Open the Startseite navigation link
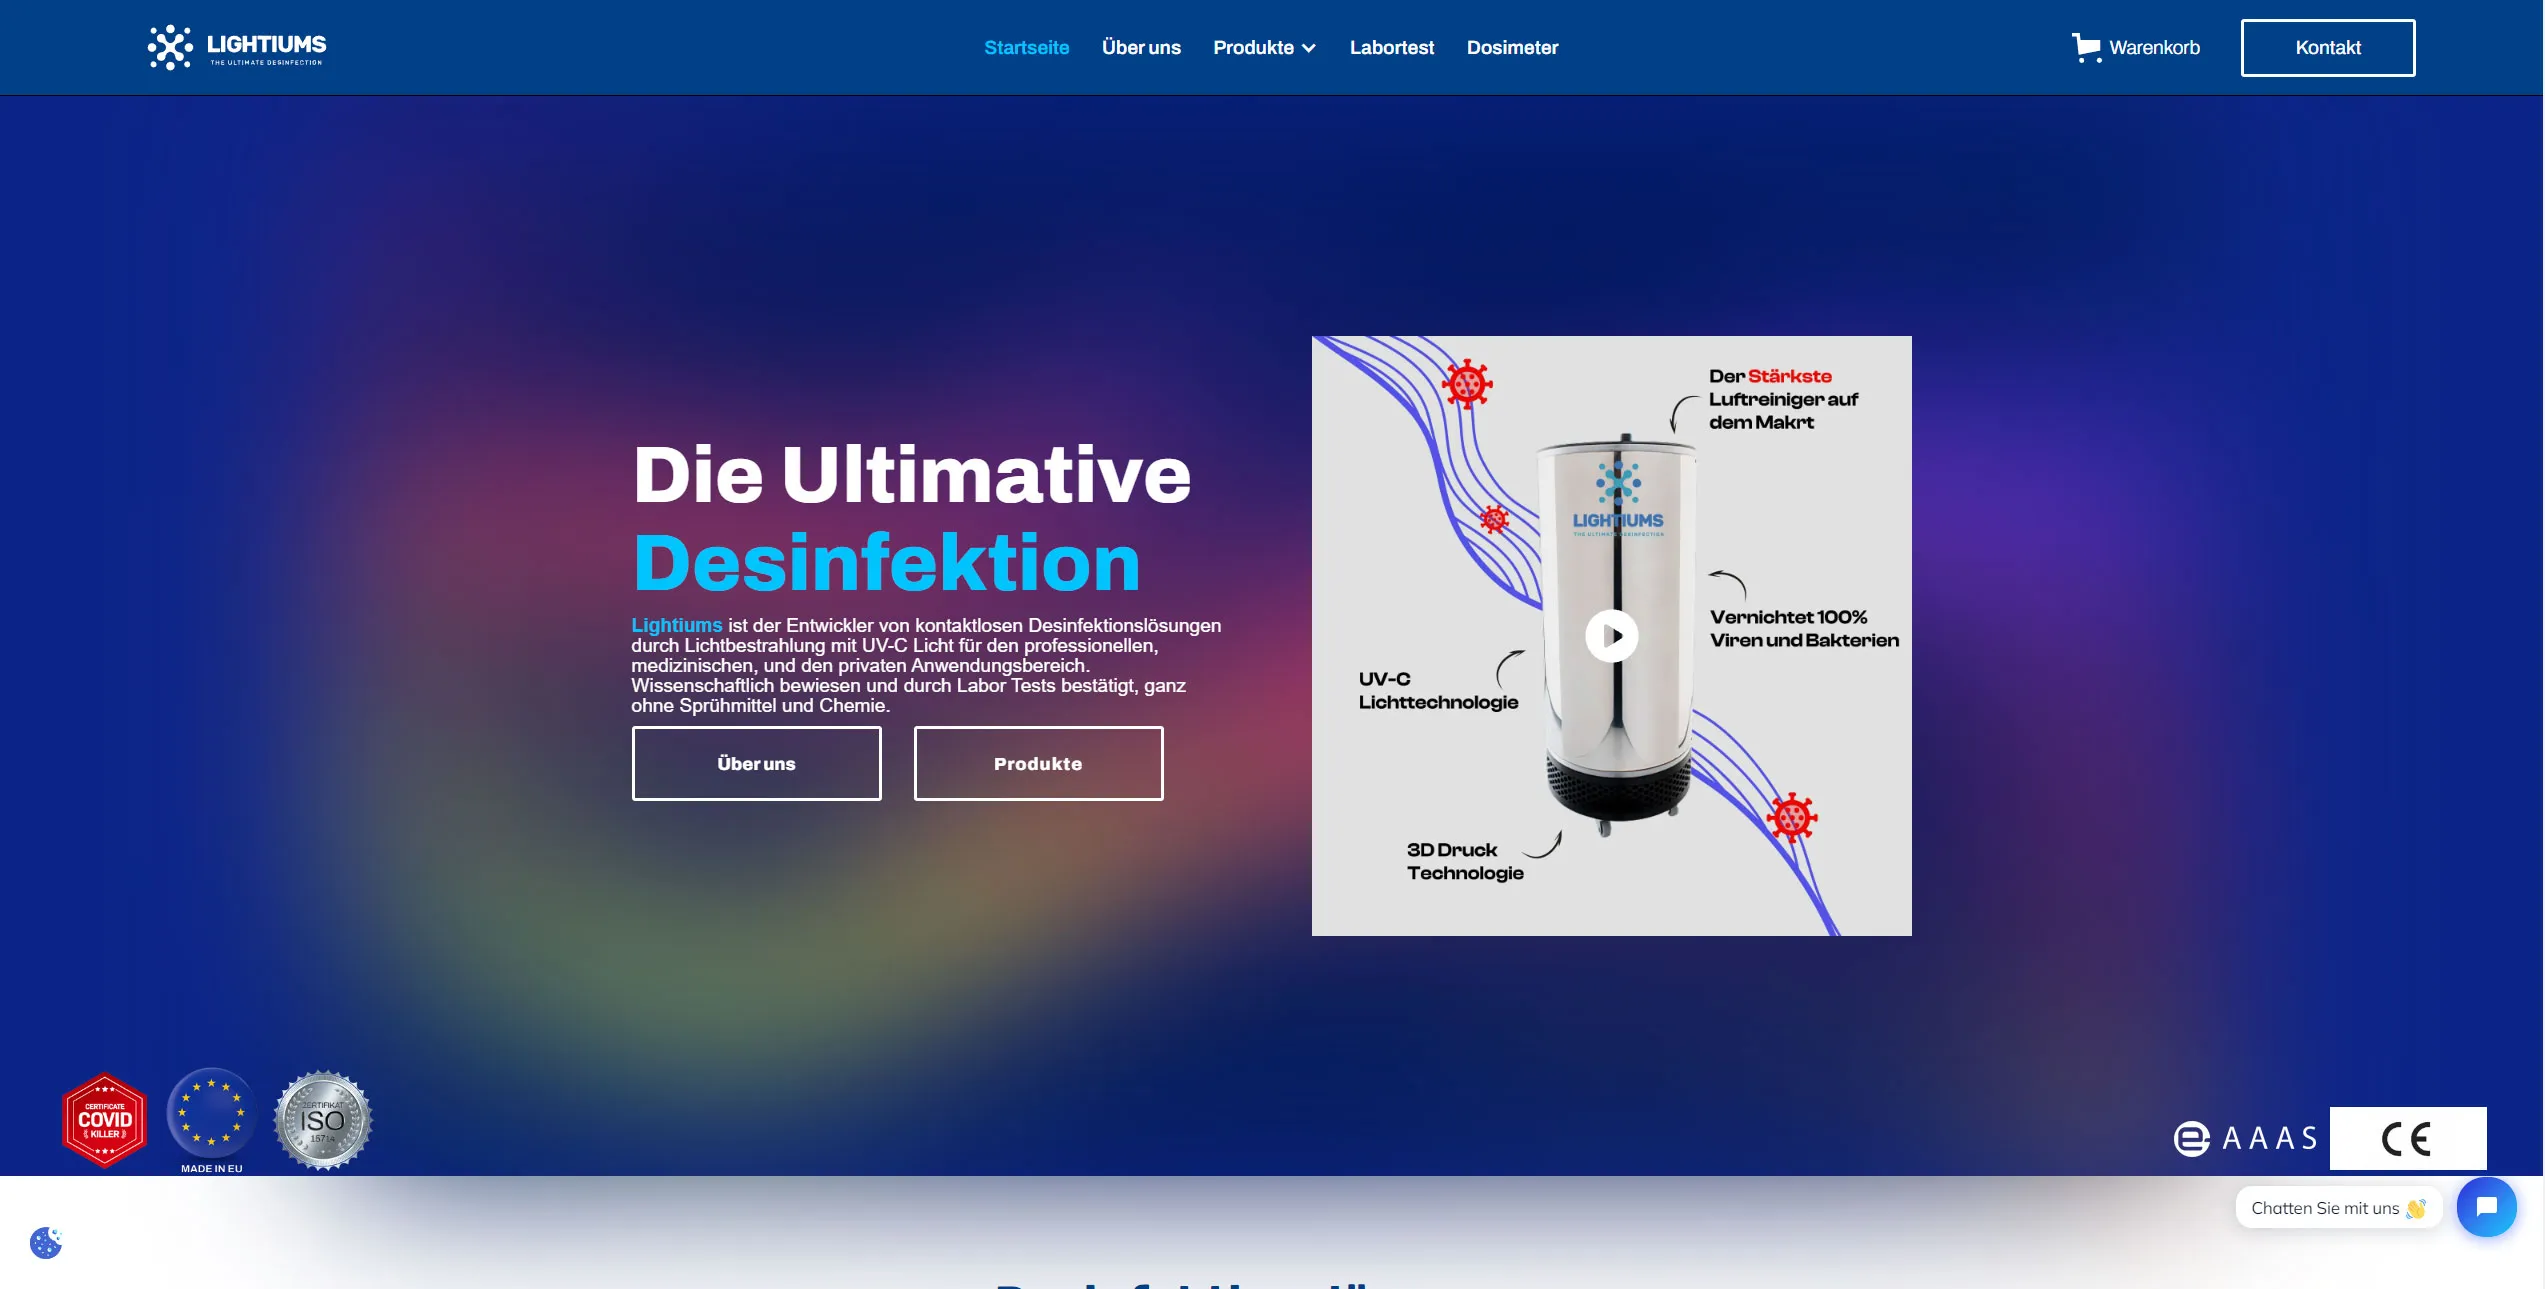The height and width of the screenshot is (1289, 2545). 1026,47
